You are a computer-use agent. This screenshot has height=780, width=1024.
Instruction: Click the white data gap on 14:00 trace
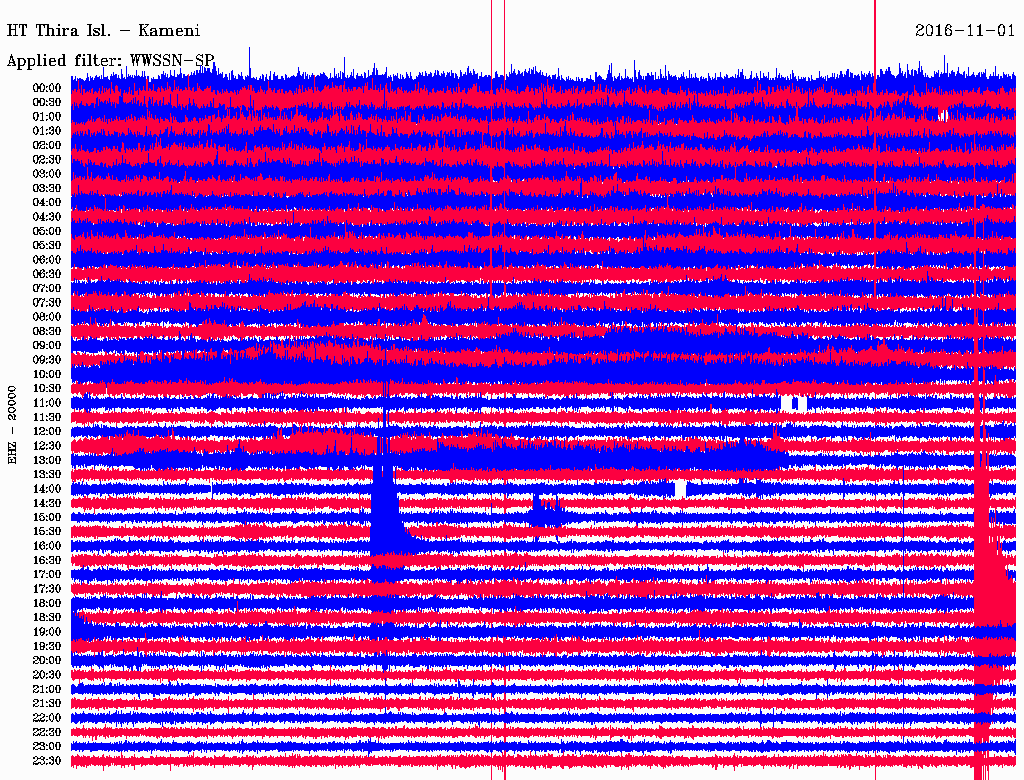point(680,488)
